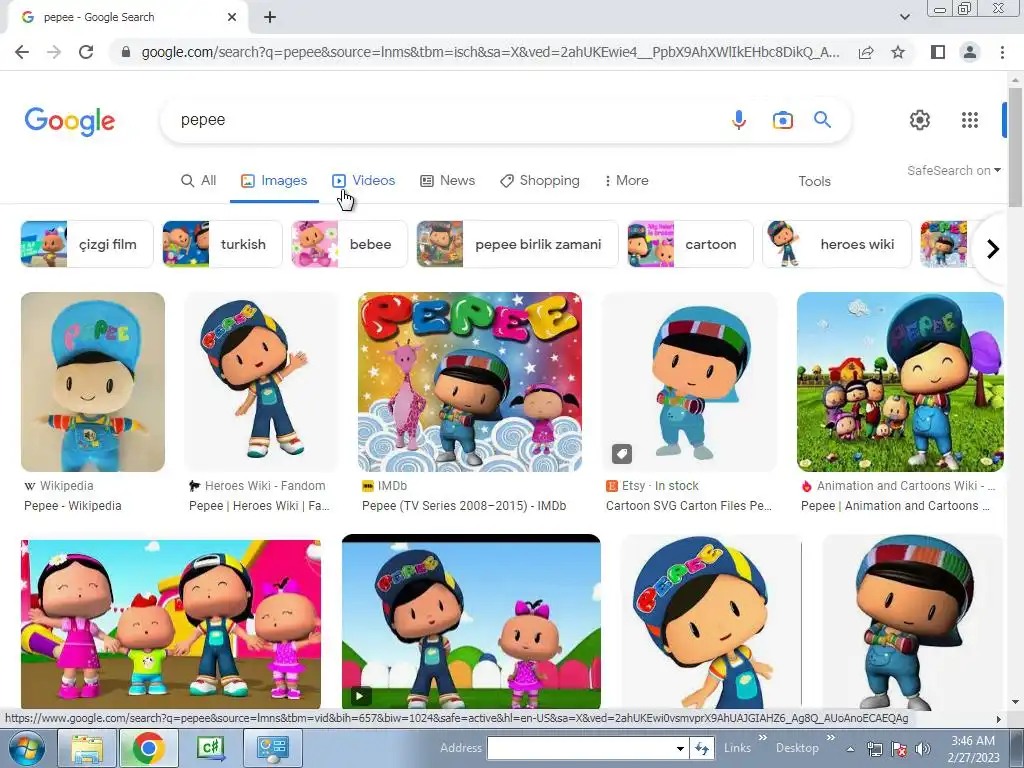Open the Shopping tab
This screenshot has height=768, width=1024.
point(540,181)
